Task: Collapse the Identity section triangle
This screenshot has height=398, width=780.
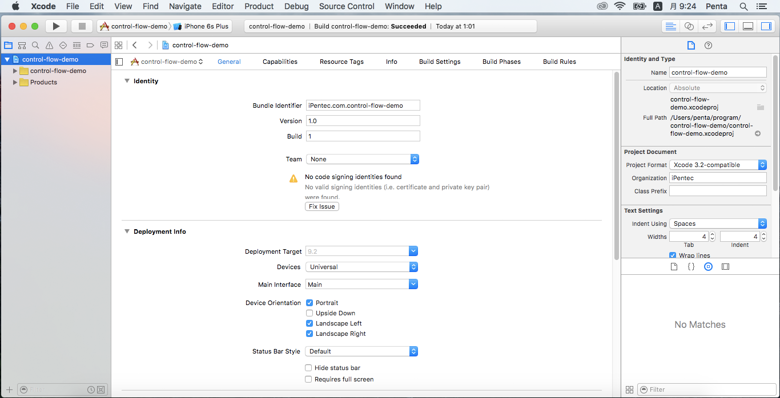Action: click(x=127, y=81)
